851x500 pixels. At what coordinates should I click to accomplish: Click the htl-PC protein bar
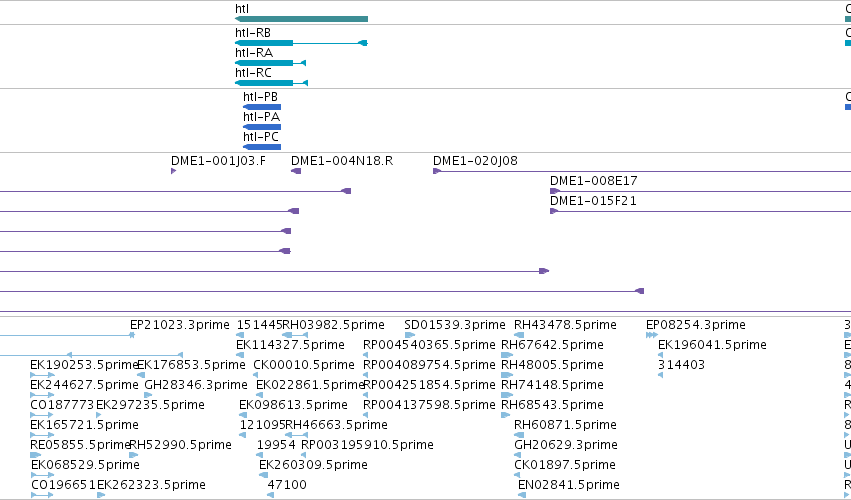click(x=262, y=147)
